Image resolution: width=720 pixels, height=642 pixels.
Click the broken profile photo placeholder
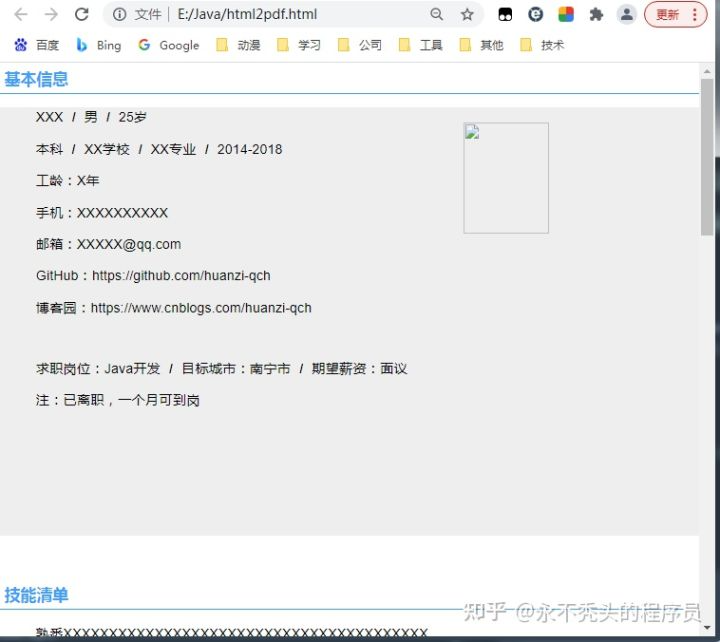click(x=506, y=178)
